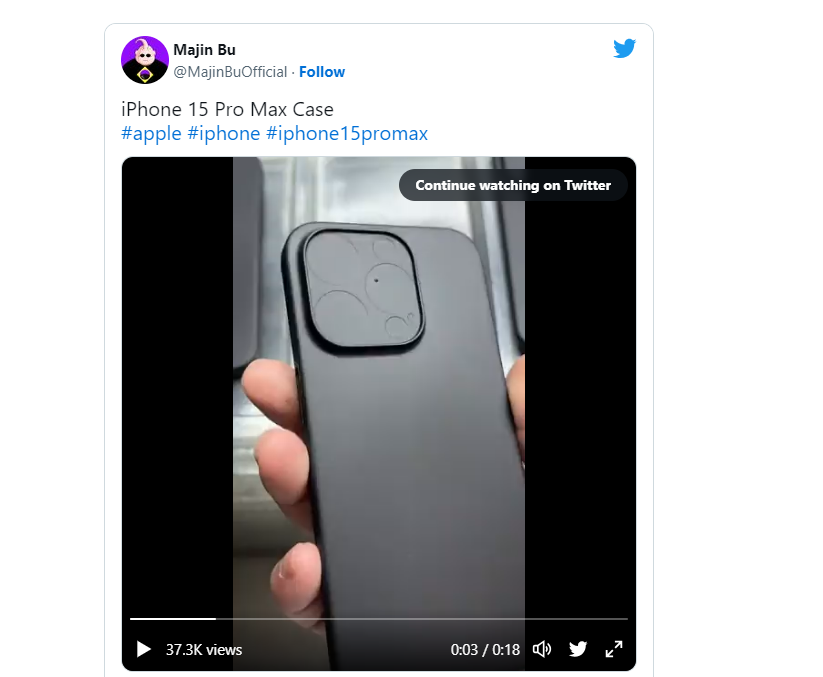
Task: Play the embedded video
Action: pyautogui.click(x=143, y=649)
